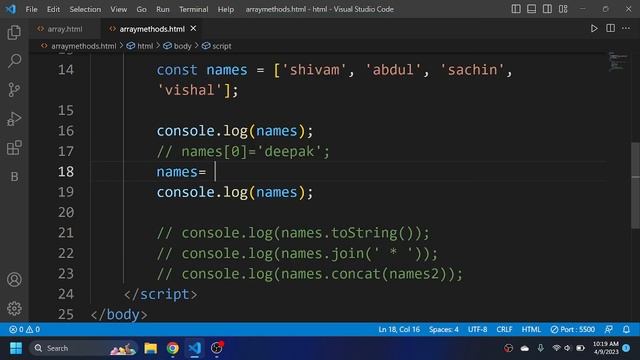This screenshot has width=640, height=360.
Task: Open the Accounts menu icon
Action: 14,280
